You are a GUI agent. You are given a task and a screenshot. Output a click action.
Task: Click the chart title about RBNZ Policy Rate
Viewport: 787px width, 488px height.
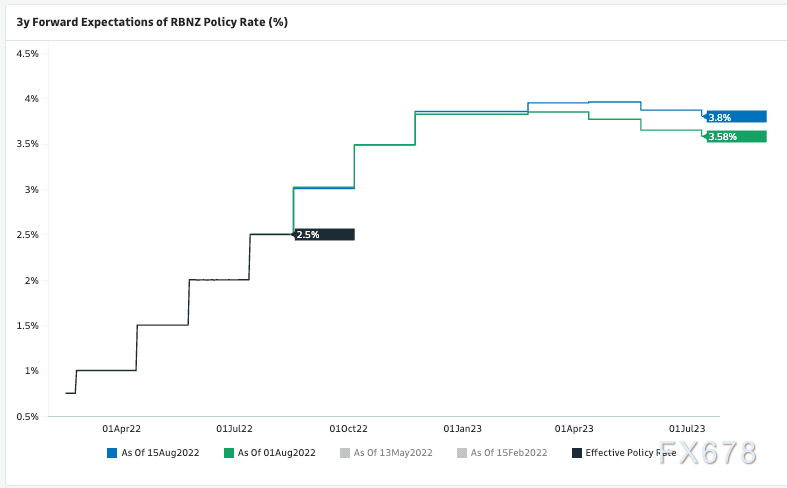(152, 21)
